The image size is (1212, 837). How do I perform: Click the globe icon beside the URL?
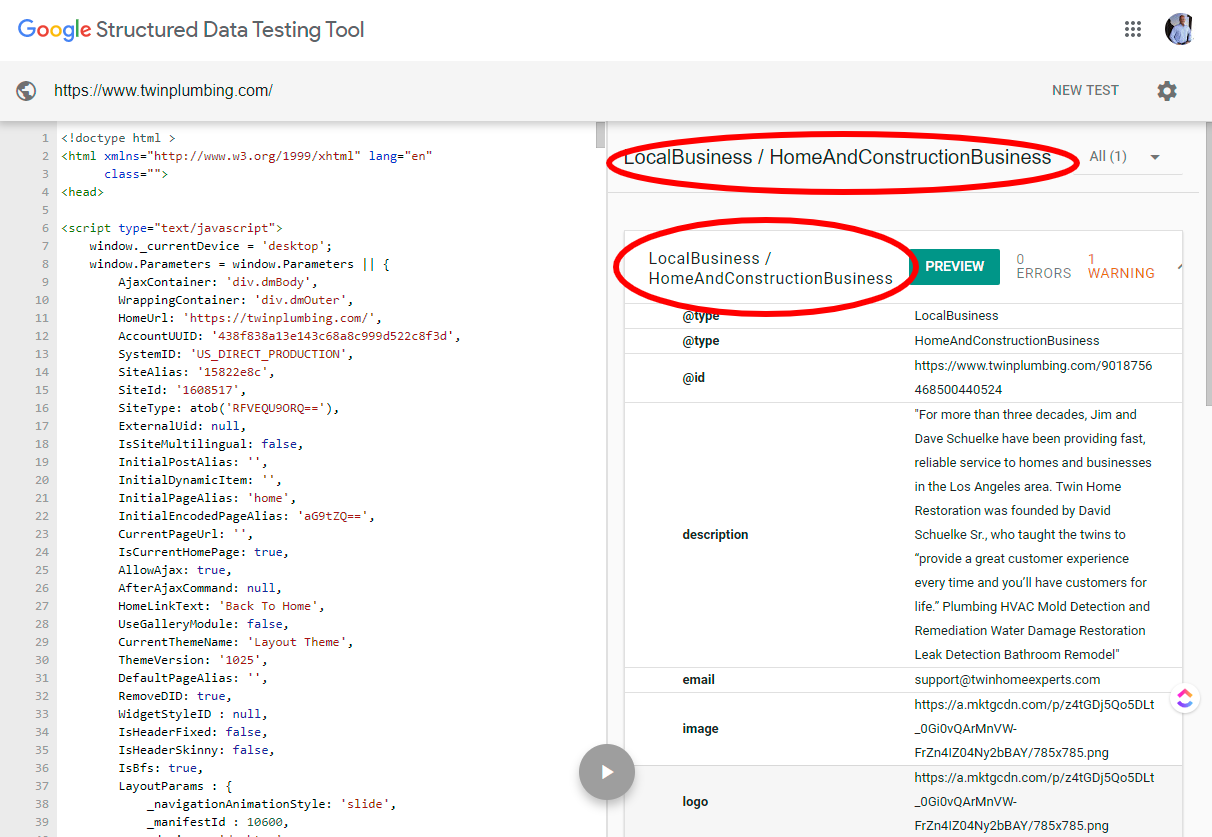(x=26, y=91)
